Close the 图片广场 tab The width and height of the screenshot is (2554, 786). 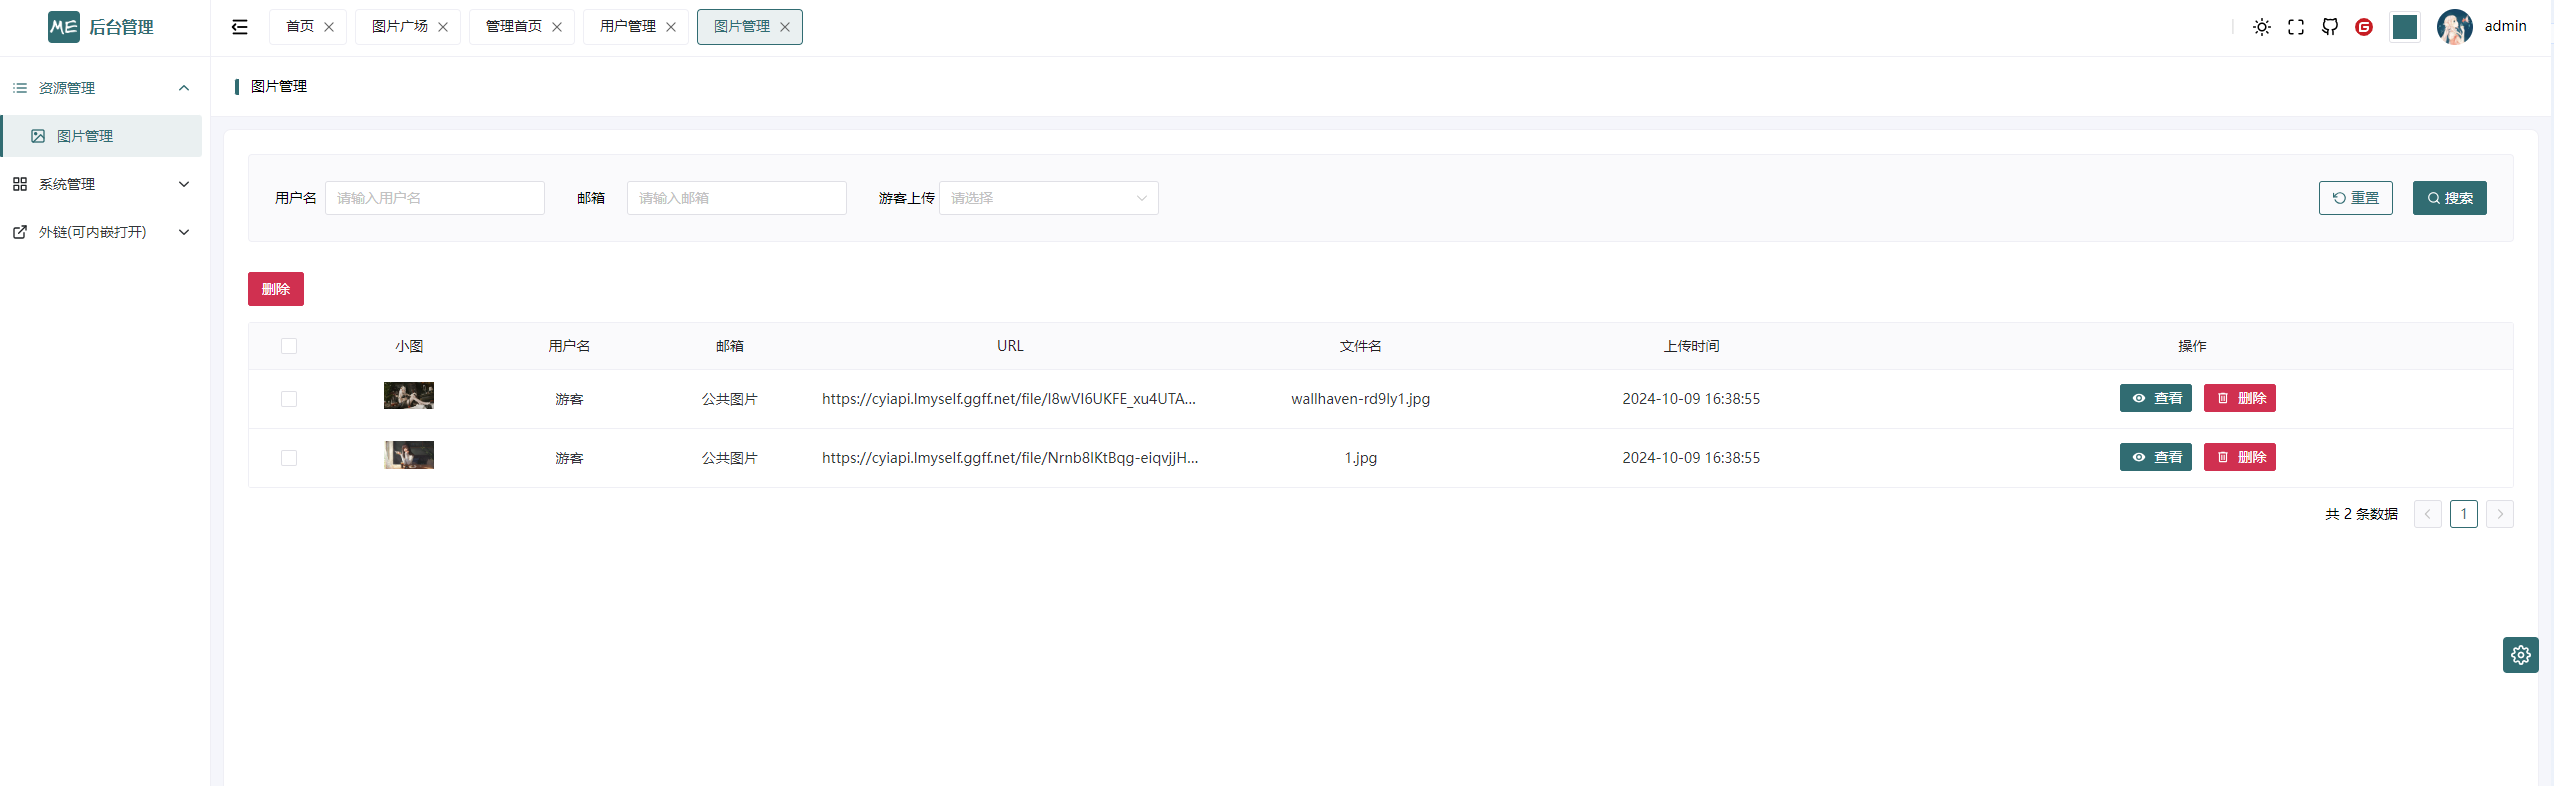point(443,27)
